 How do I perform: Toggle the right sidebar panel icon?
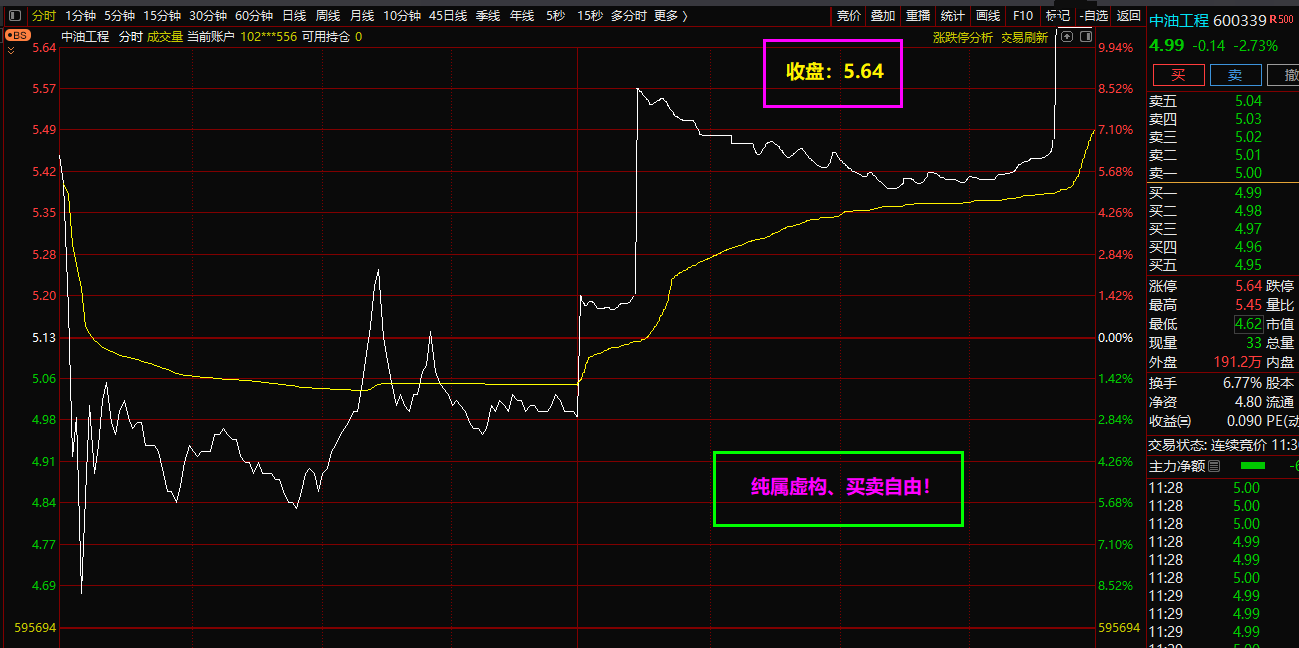click(1084, 36)
